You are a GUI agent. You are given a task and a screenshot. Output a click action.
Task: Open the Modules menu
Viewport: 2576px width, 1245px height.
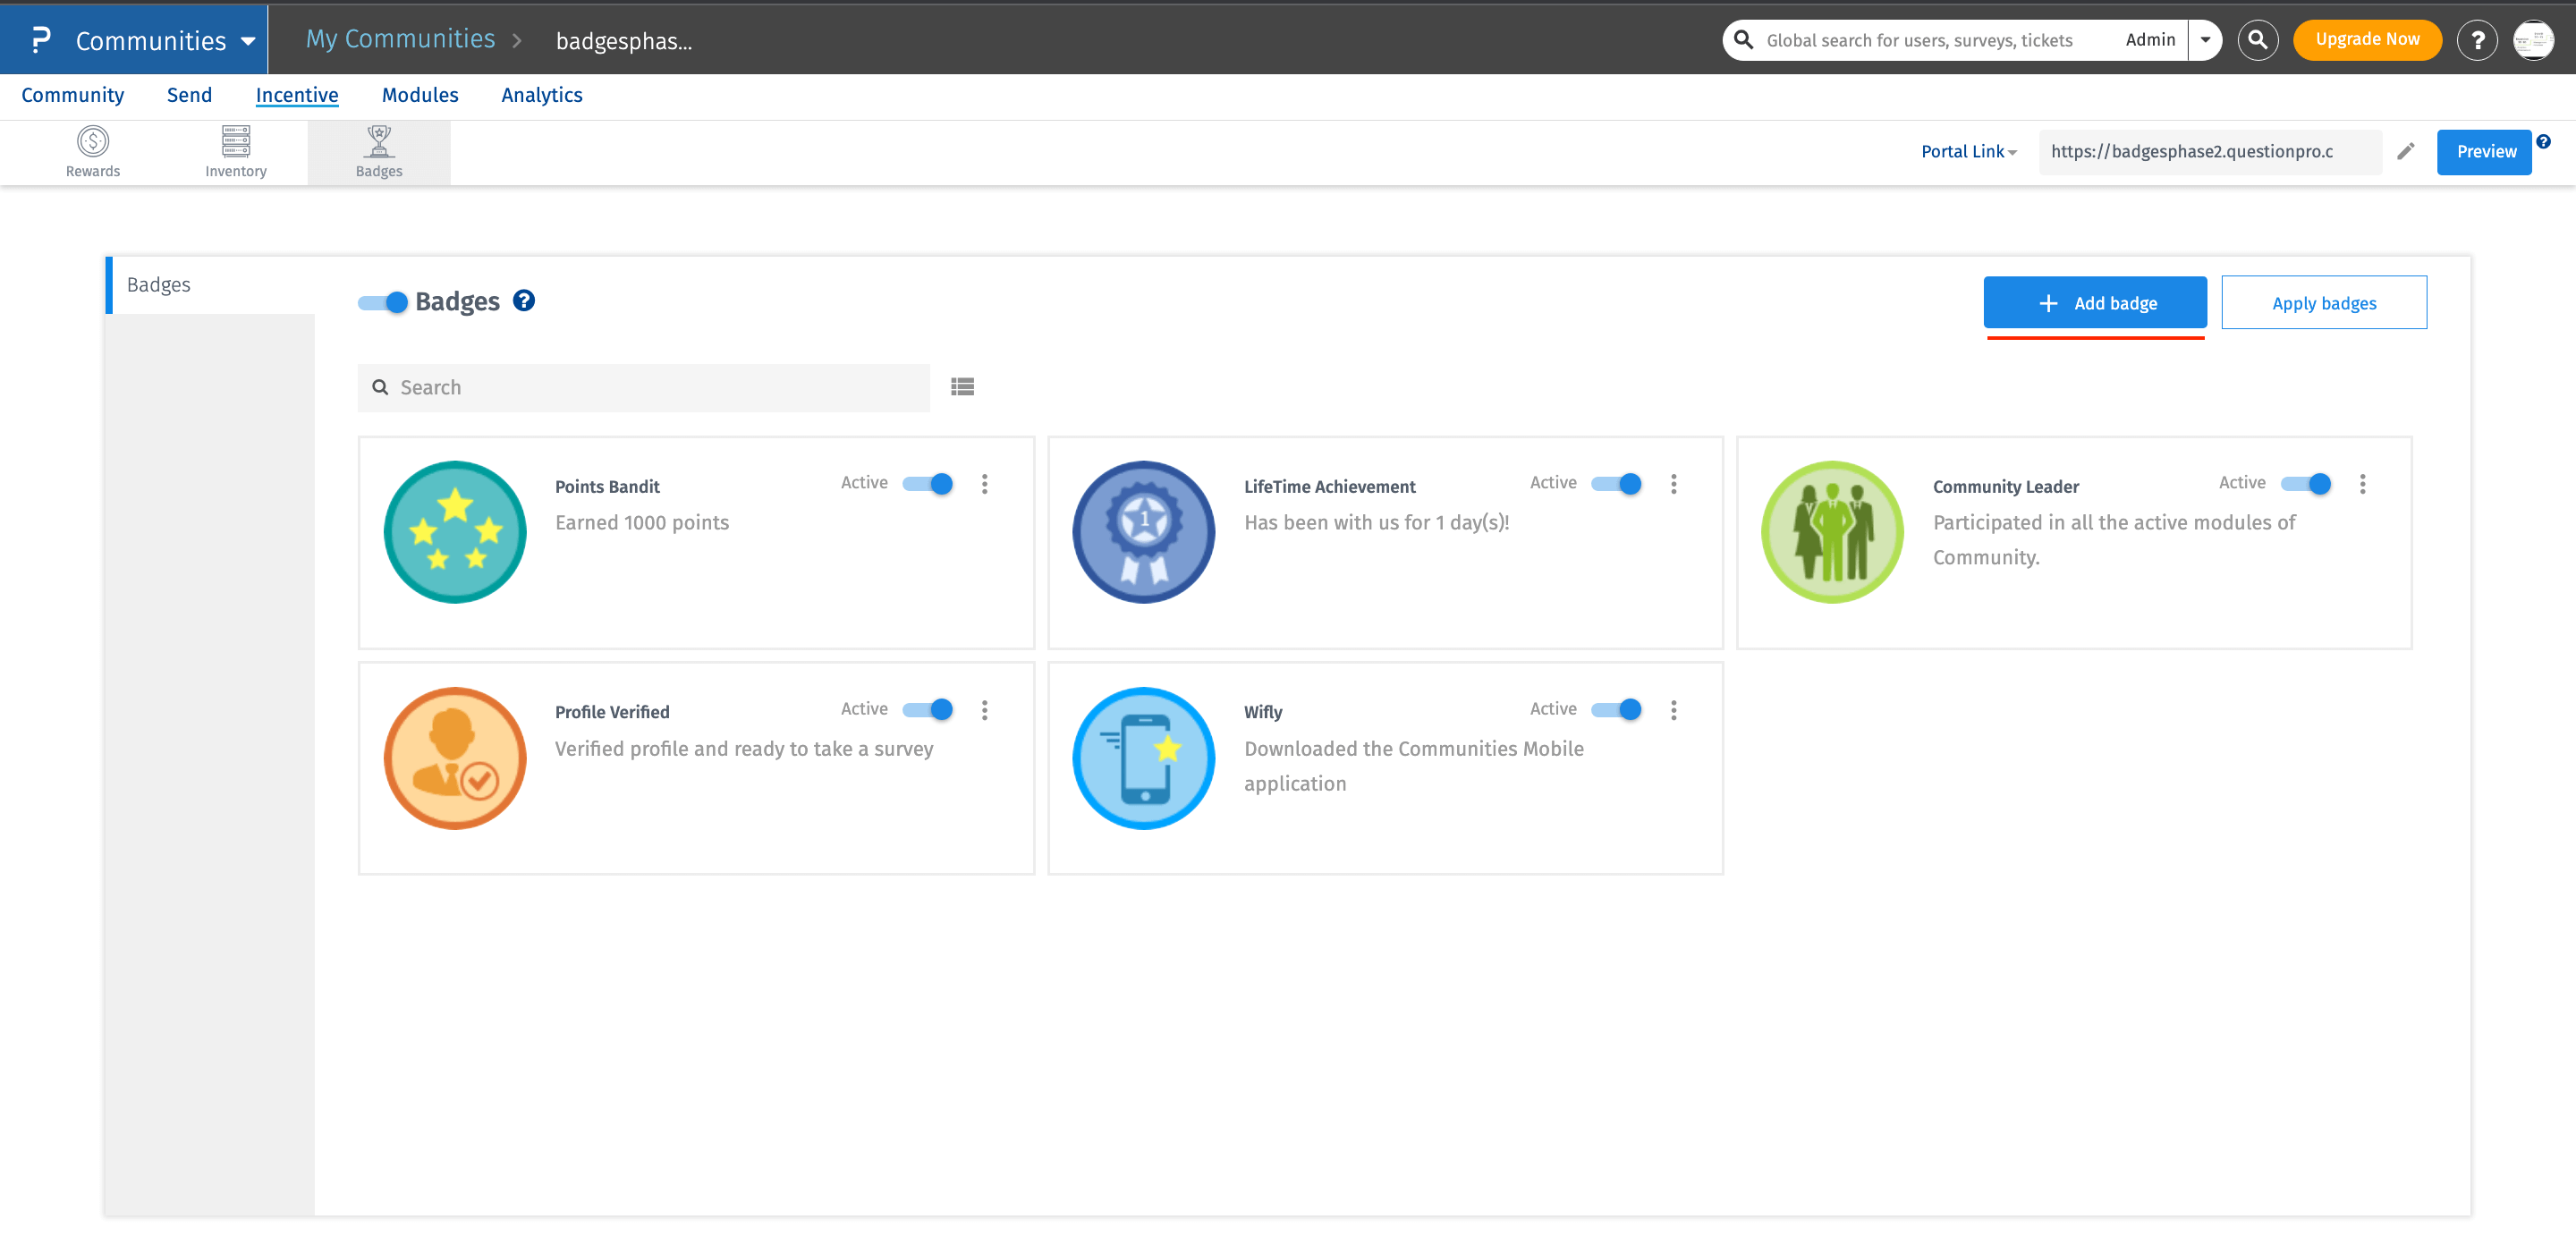coord(420,95)
